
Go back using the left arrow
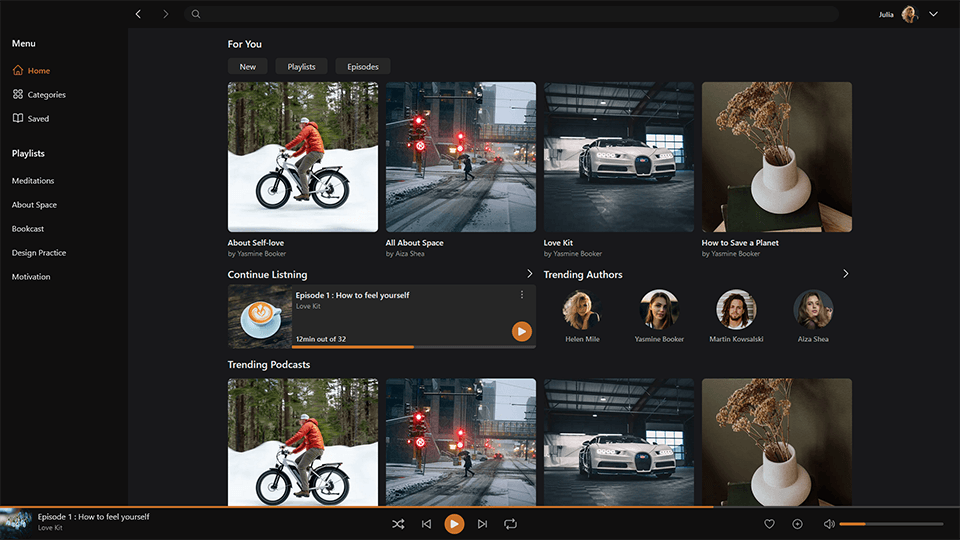[138, 14]
